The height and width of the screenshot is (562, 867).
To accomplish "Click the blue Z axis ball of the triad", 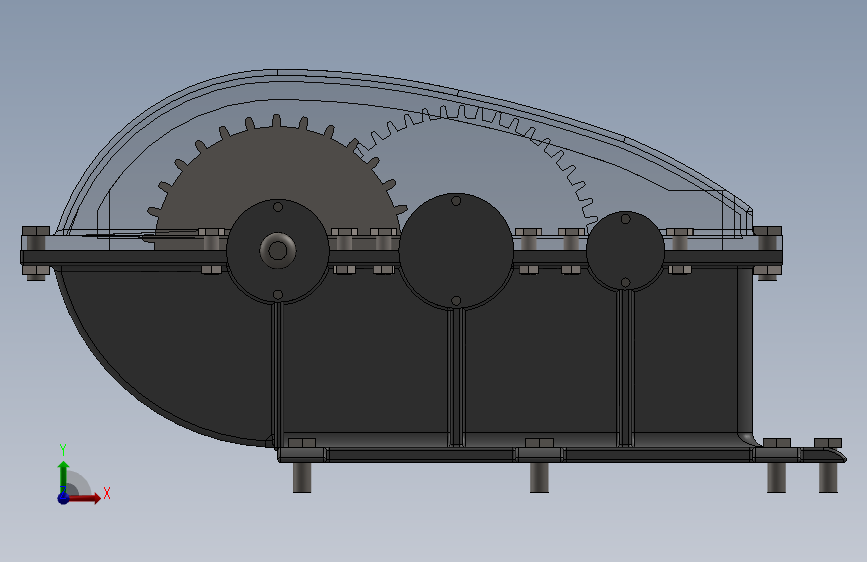I will click(x=63, y=498).
